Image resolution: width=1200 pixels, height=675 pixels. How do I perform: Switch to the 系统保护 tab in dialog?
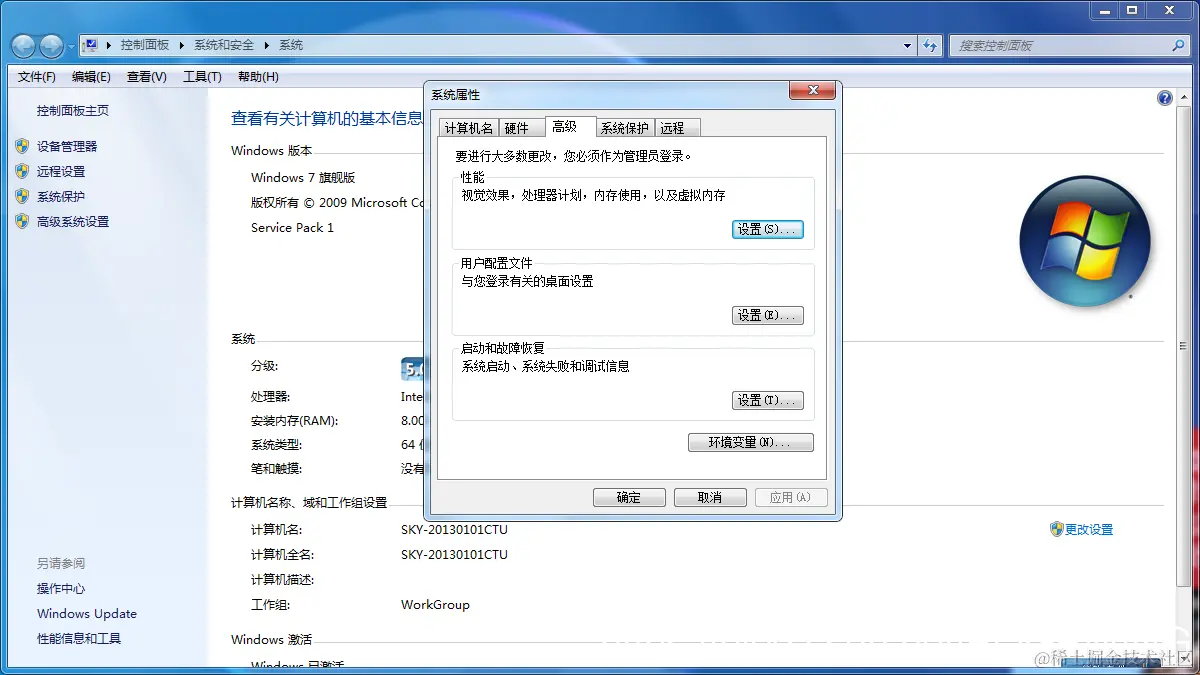(x=625, y=128)
